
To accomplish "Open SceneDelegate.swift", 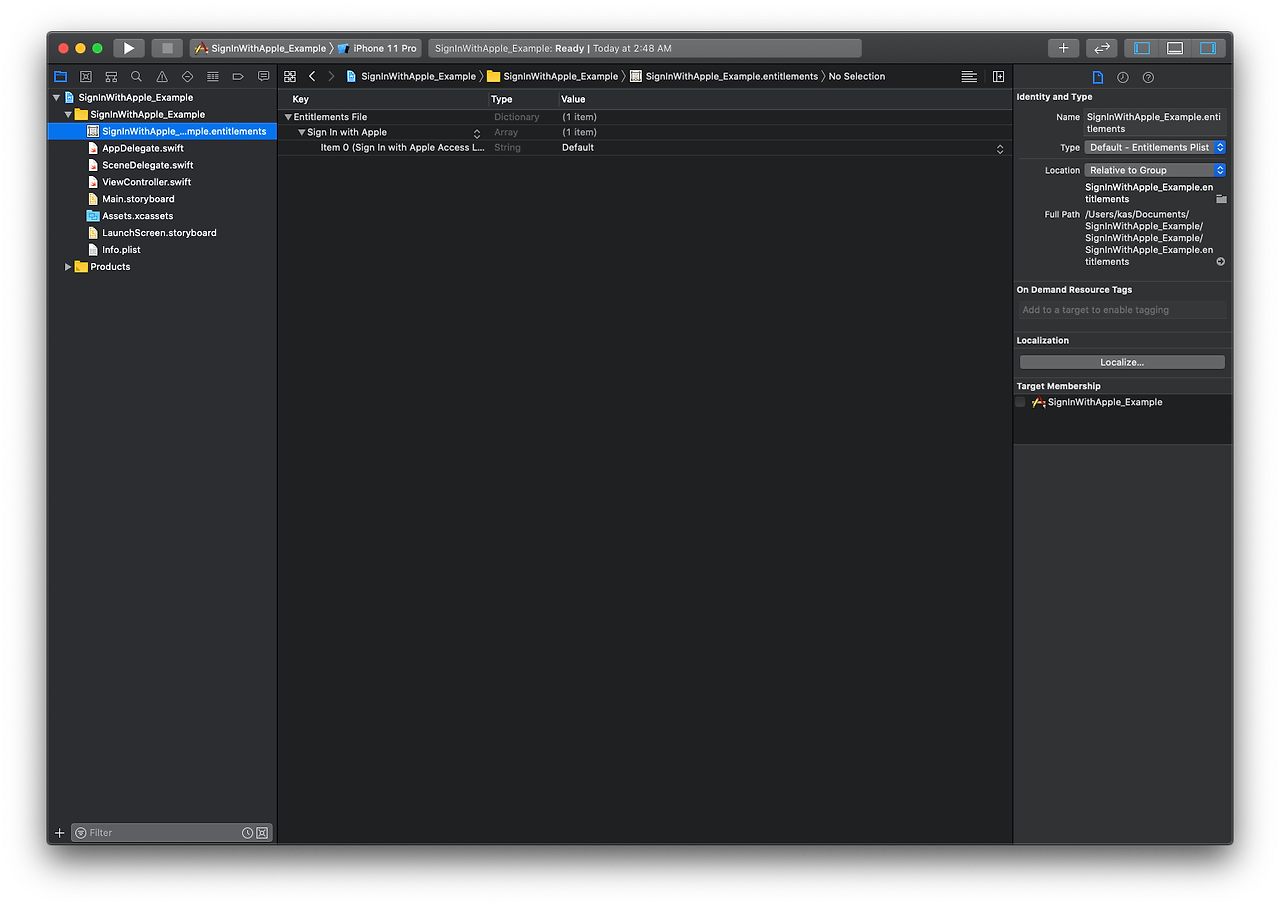I will [148, 166].
